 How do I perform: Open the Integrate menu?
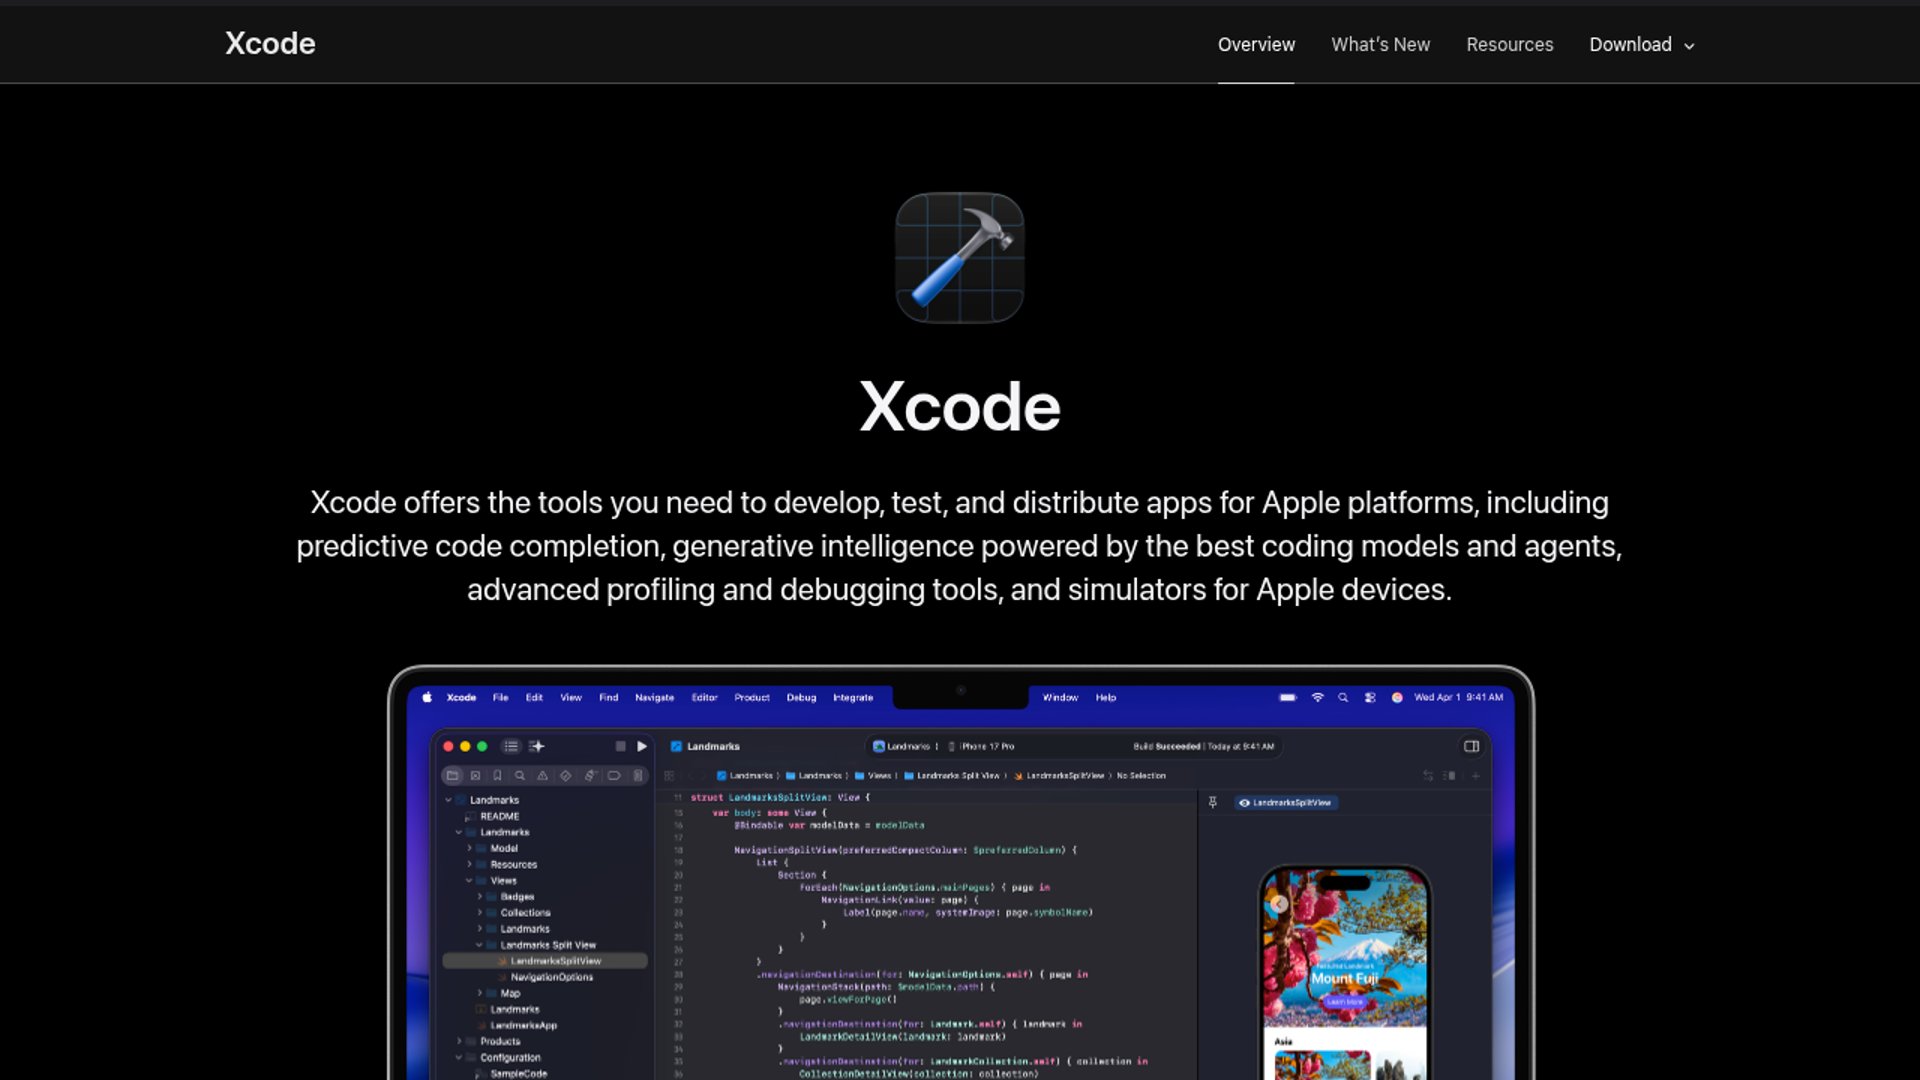click(x=853, y=697)
